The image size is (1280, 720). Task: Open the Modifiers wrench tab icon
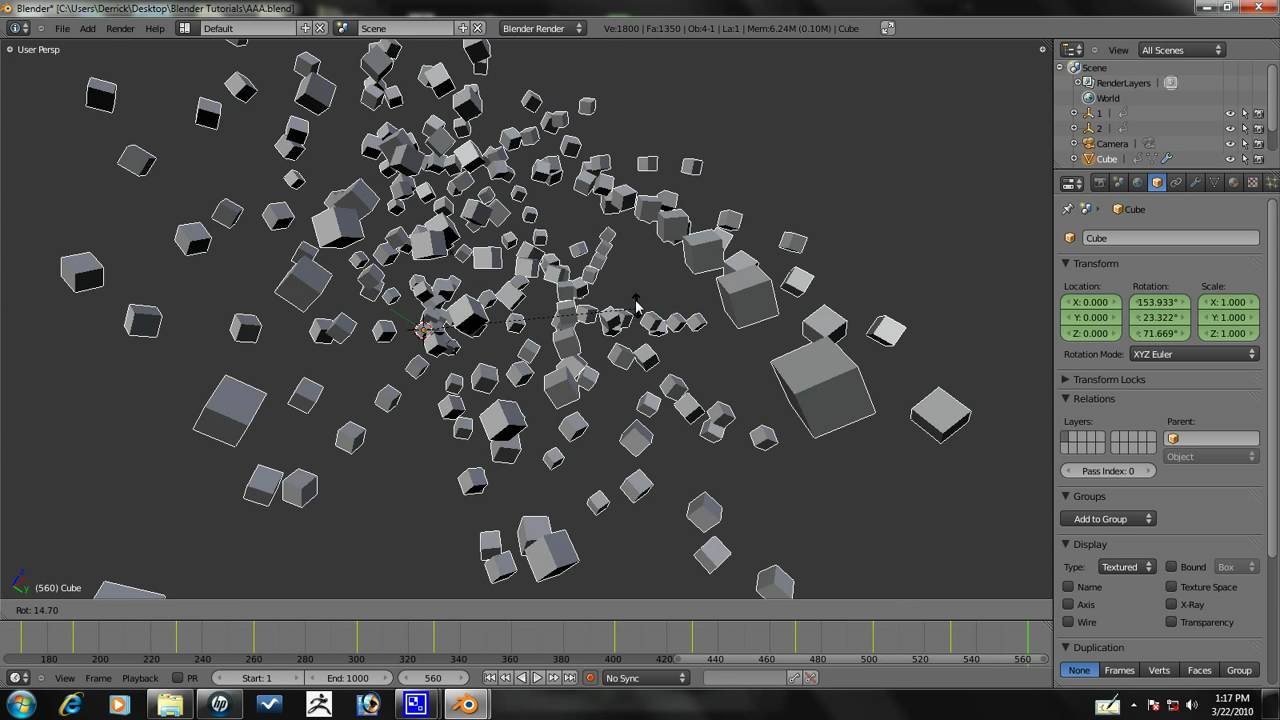(x=1195, y=183)
